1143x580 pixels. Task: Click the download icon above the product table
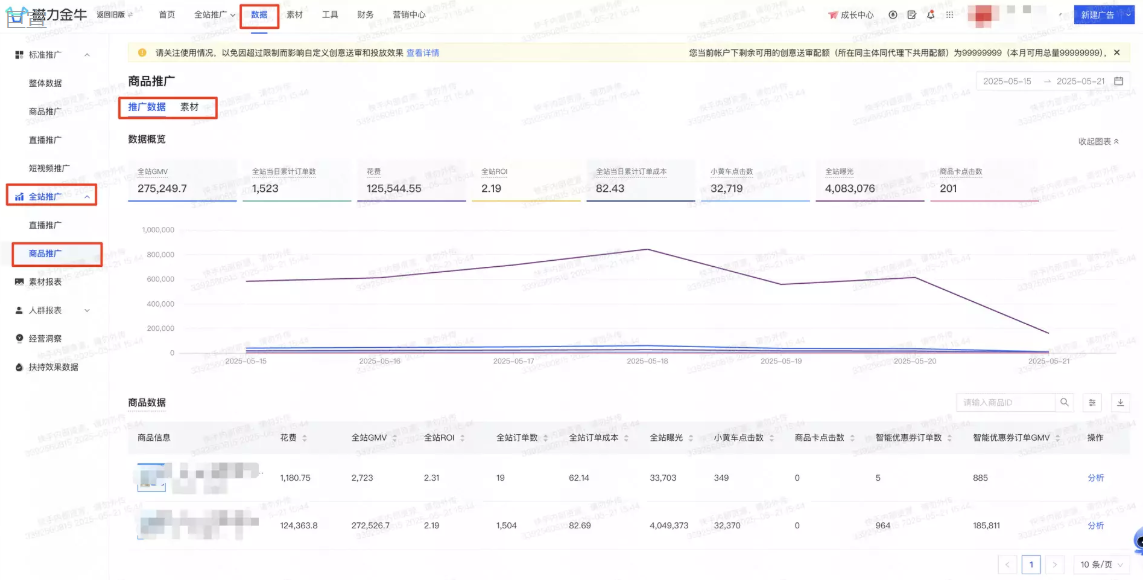1120,402
